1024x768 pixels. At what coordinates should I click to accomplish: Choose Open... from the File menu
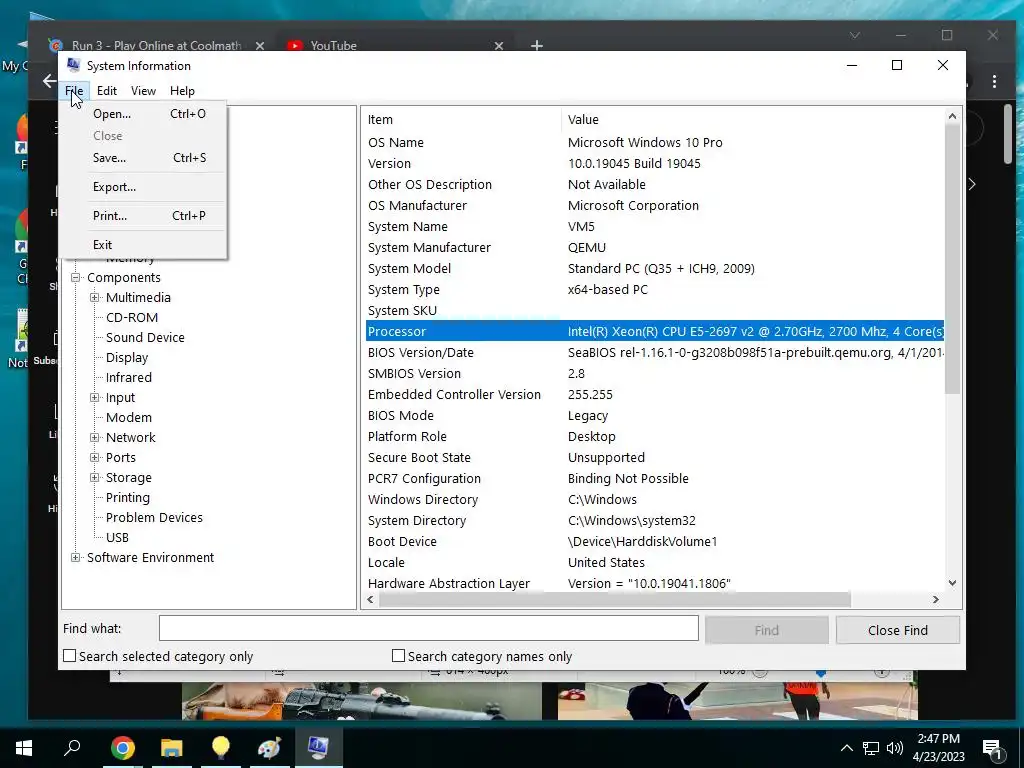144,114
